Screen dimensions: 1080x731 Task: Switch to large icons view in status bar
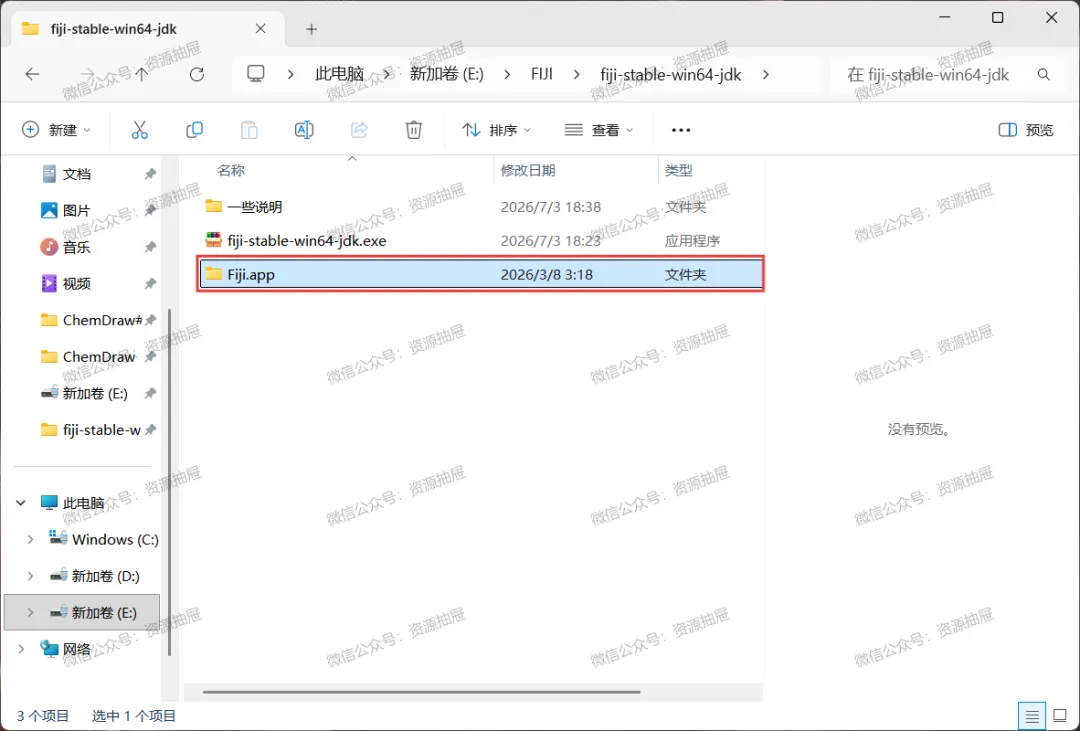click(1061, 717)
